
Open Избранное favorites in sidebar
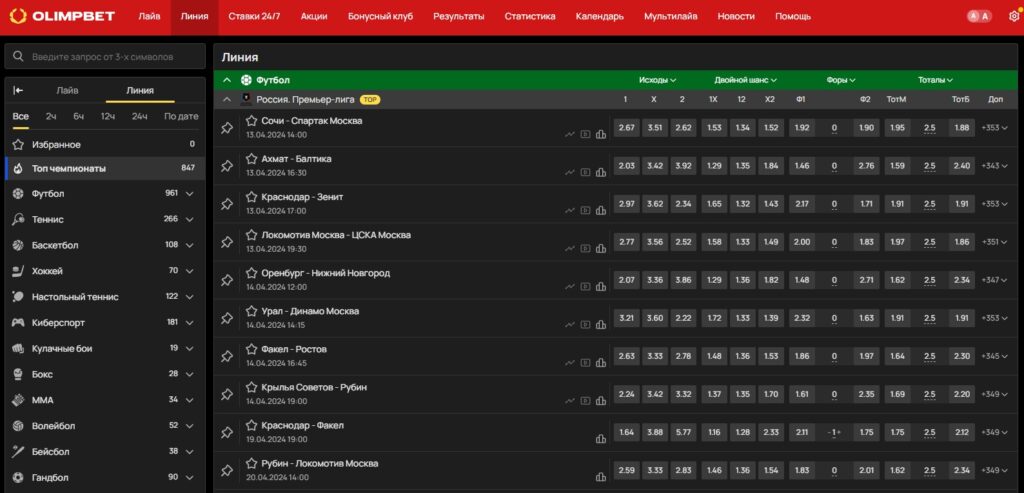click(x=104, y=144)
